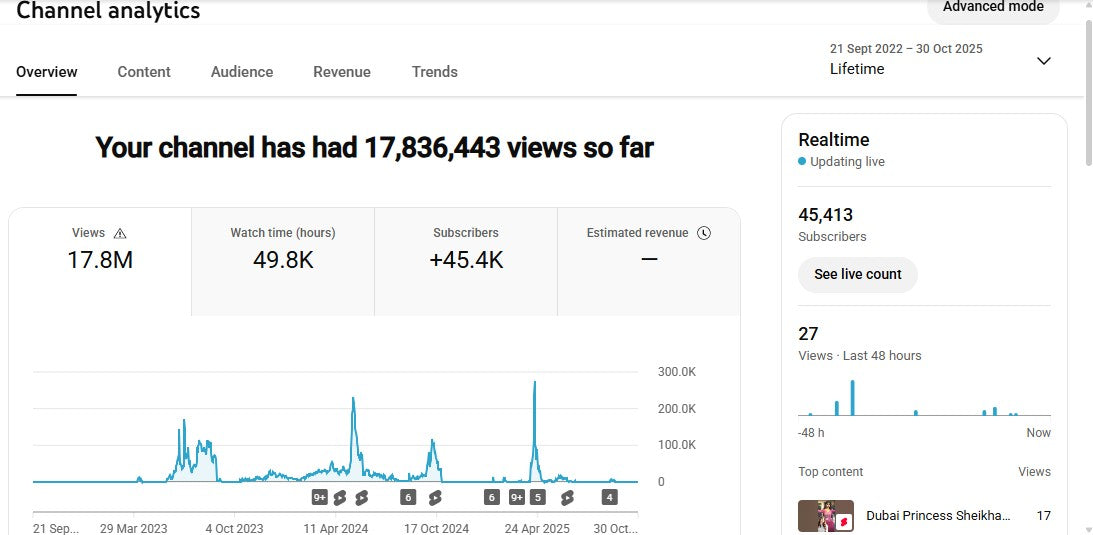This screenshot has height=535, width=1093.
Task: Switch to the Content tab
Action: point(144,72)
